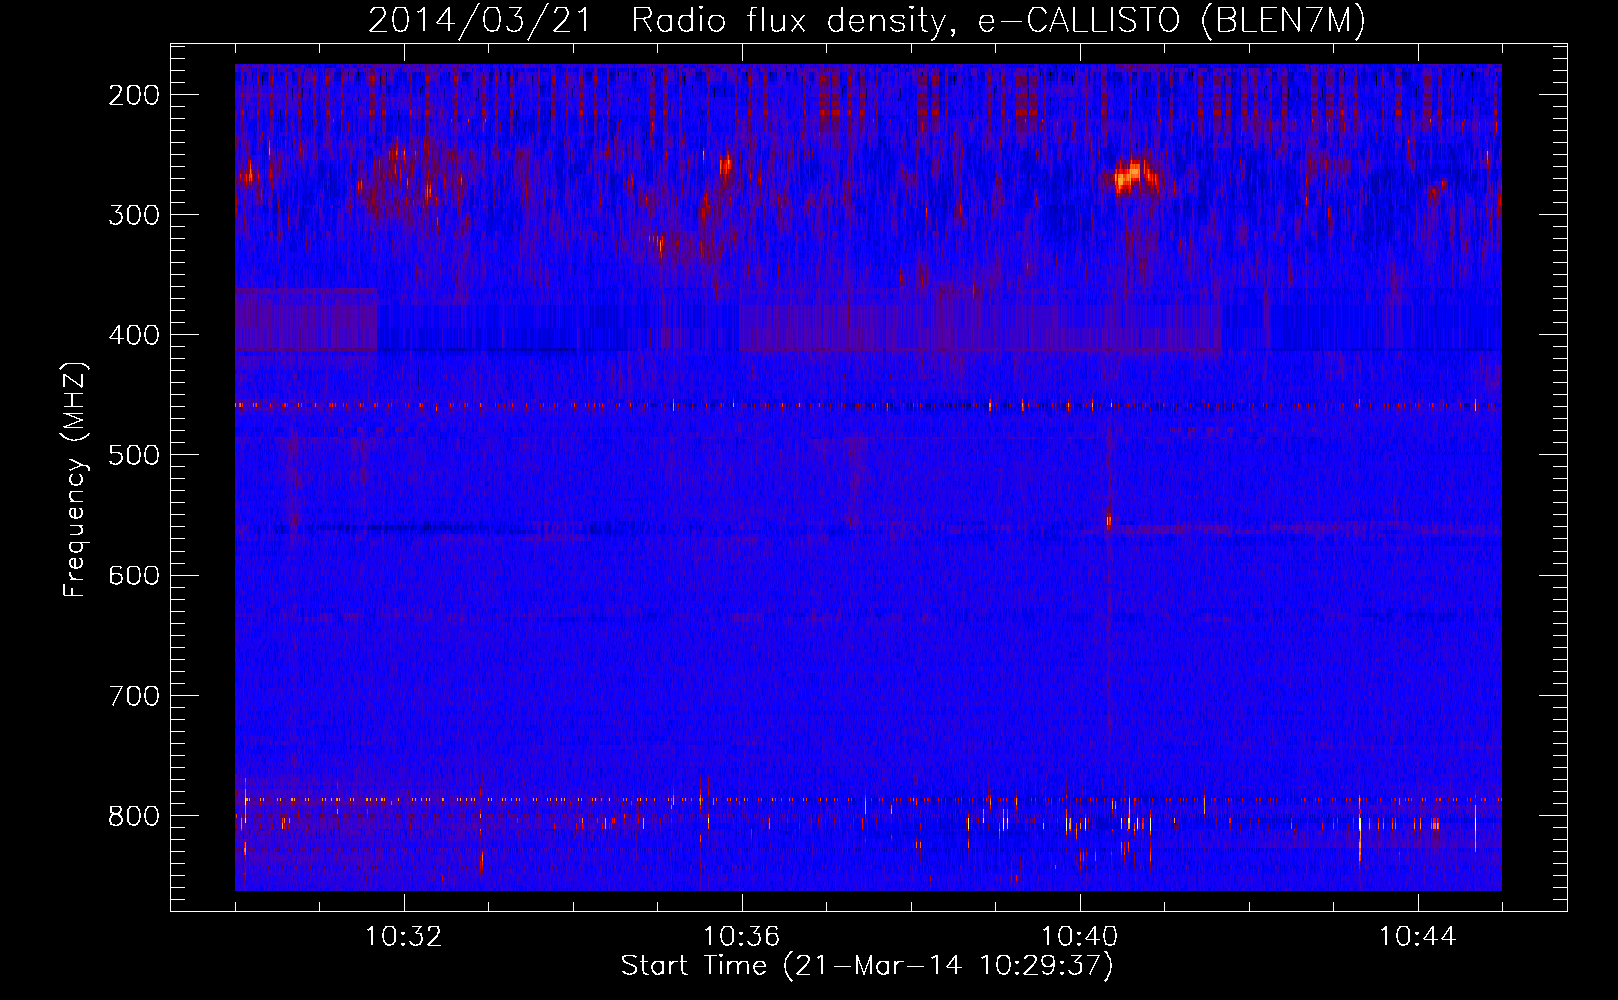The width and height of the screenshot is (1618, 1000).
Task: Click the 800 frequency tick label
Action: coord(133,816)
